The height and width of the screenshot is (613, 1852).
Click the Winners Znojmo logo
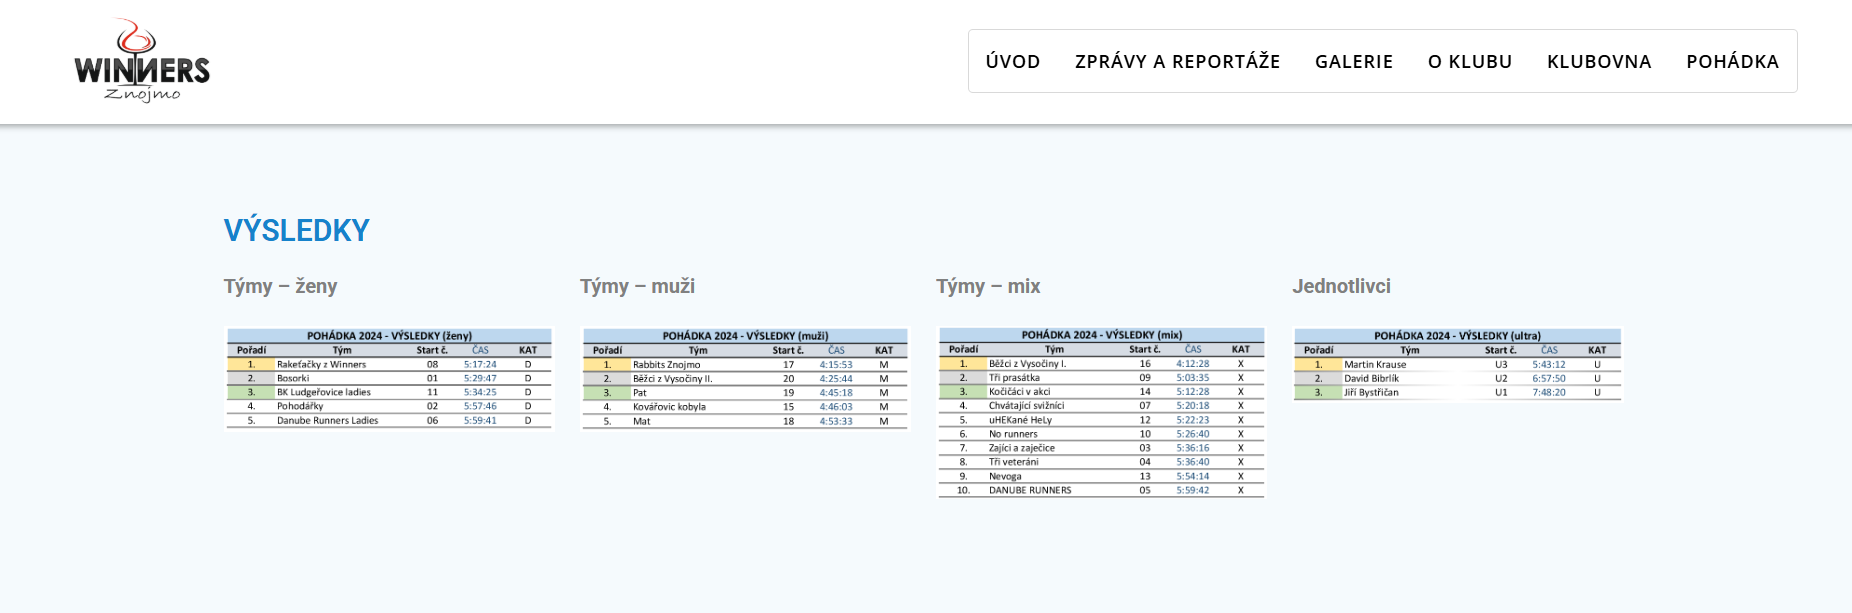(x=142, y=61)
